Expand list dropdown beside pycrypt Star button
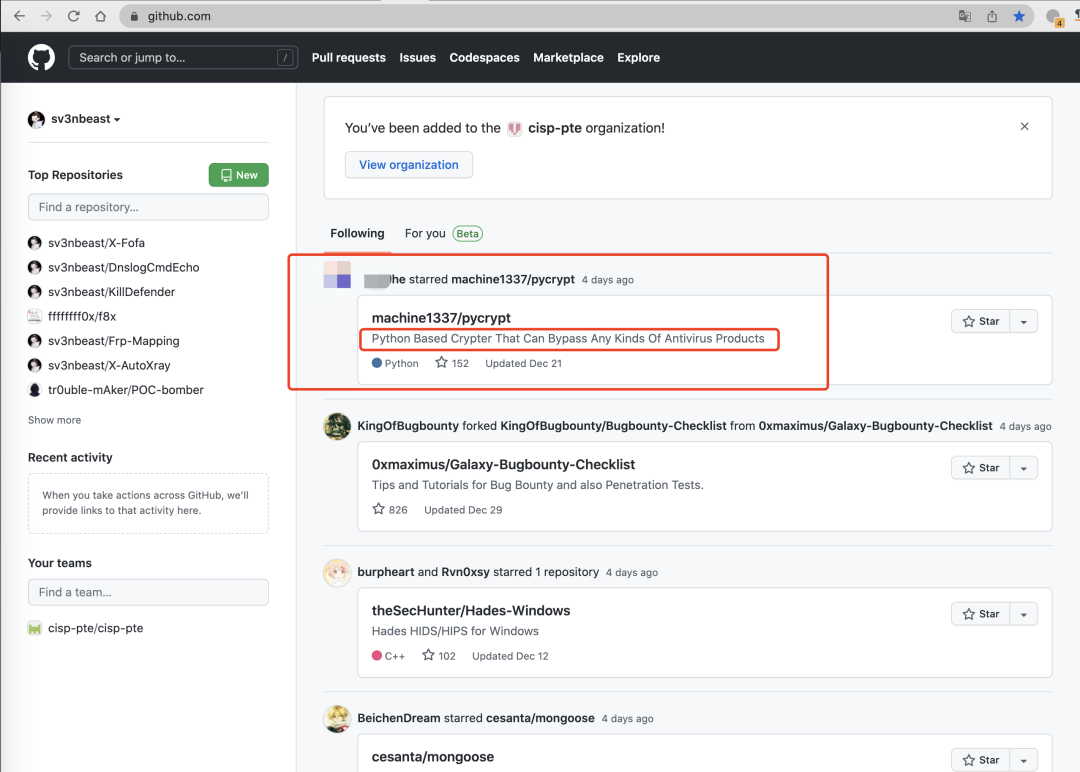 1024,322
